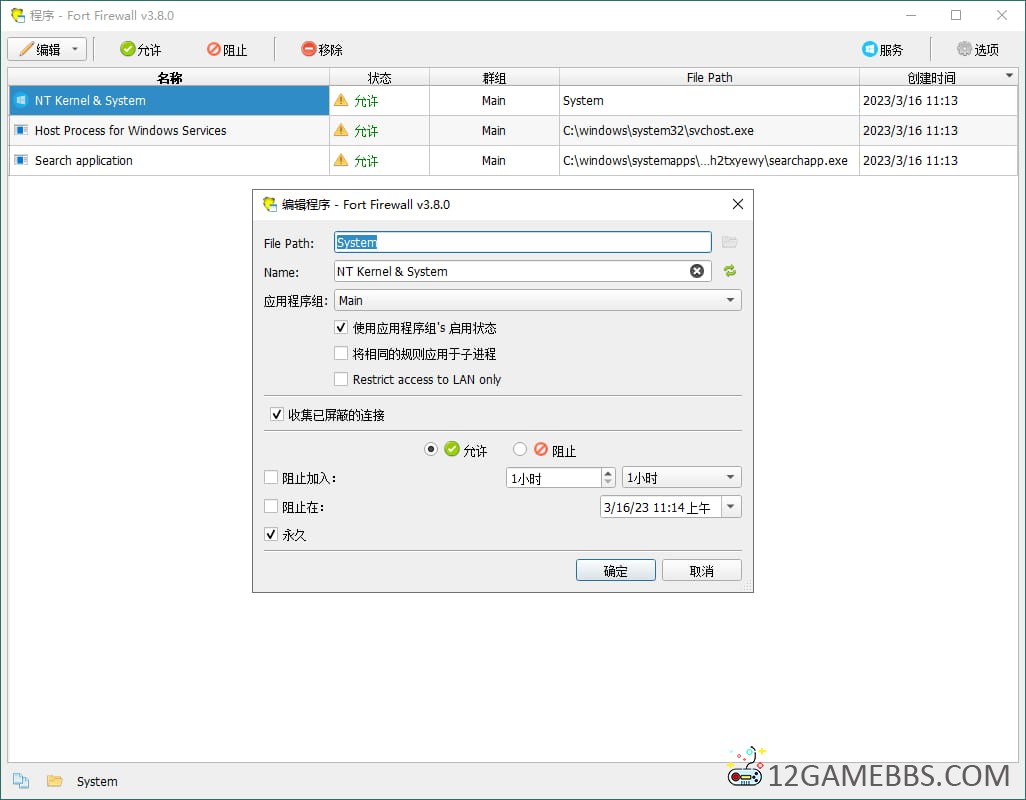Close the 编辑程序 dialog
The image size is (1026, 800).
pos(737,204)
